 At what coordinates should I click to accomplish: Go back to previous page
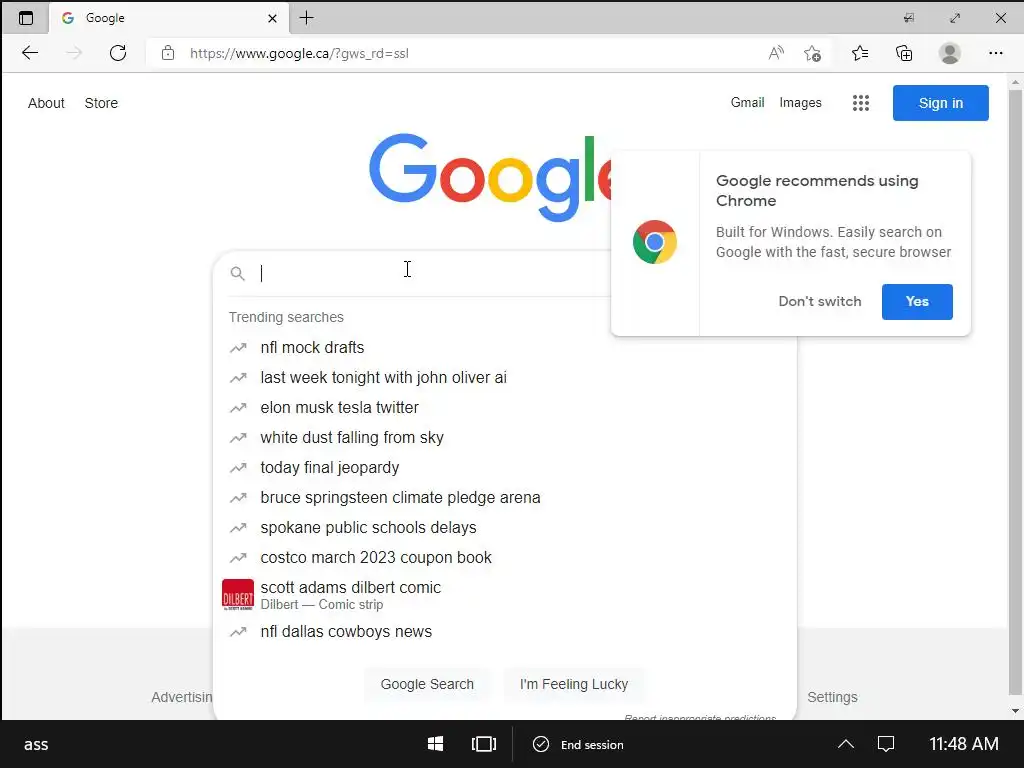(x=30, y=53)
